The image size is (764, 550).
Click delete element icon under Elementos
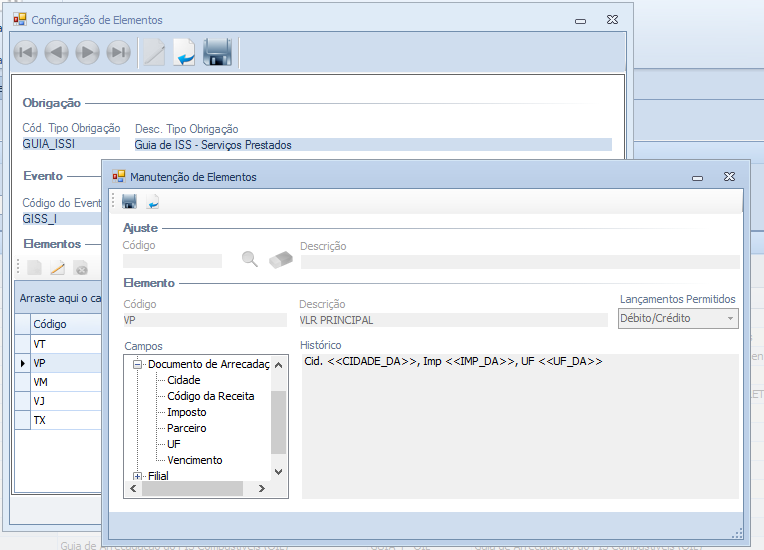click(80, 267)
